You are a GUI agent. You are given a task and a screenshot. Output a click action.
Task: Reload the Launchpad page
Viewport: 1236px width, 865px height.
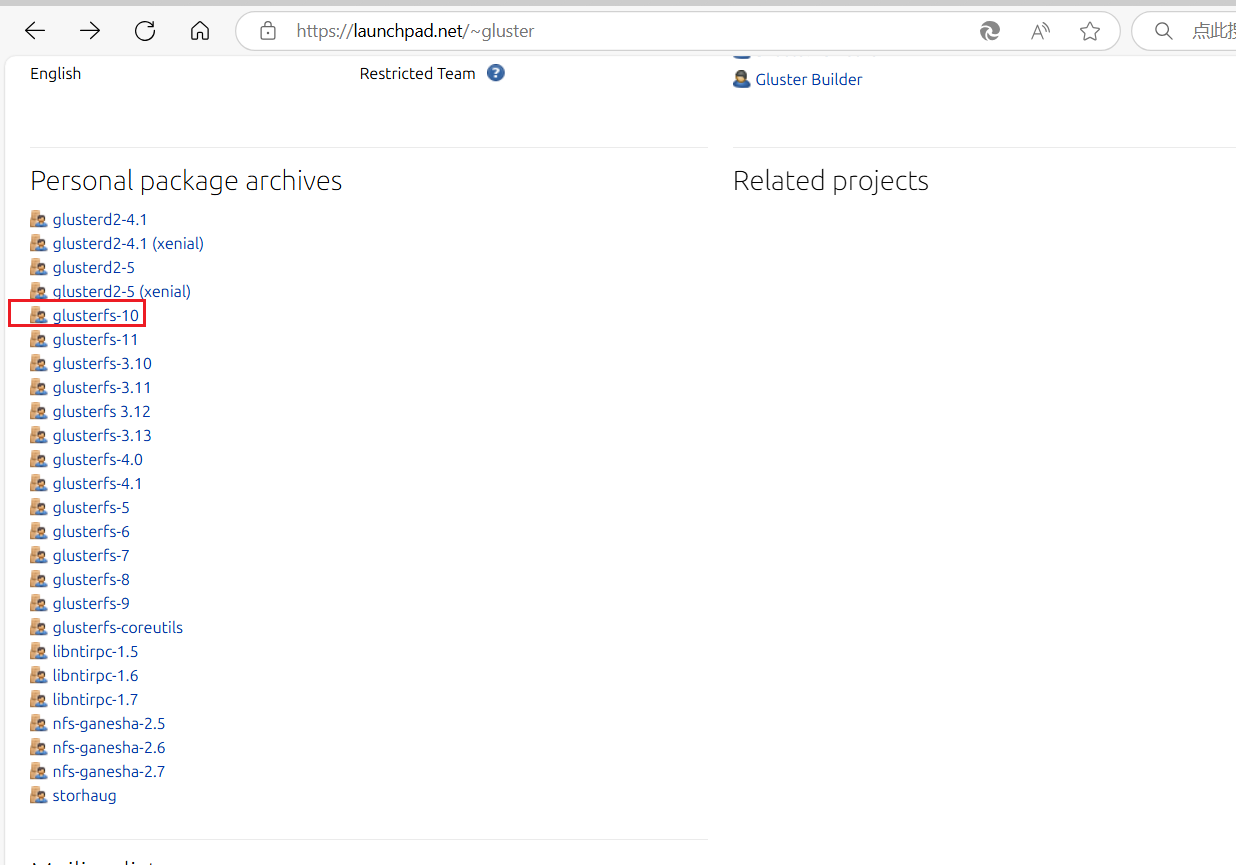(145, 31)
